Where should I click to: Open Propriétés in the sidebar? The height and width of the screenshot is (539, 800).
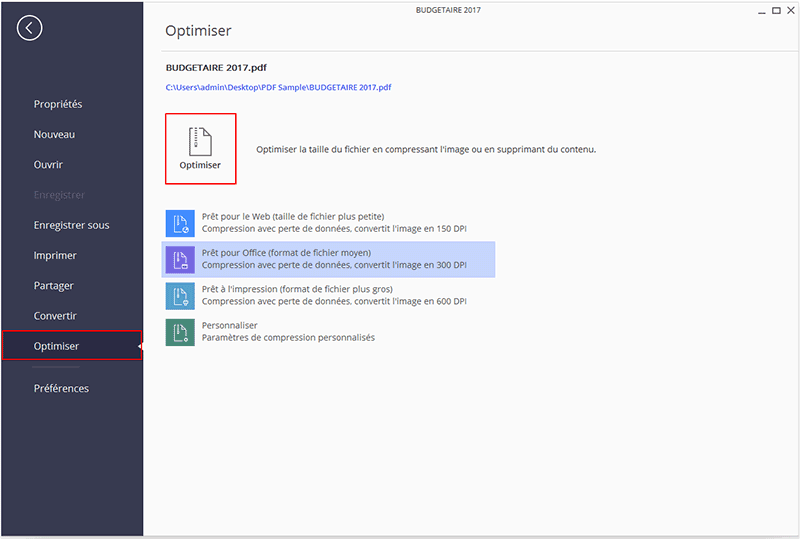[x=58, y=104]
